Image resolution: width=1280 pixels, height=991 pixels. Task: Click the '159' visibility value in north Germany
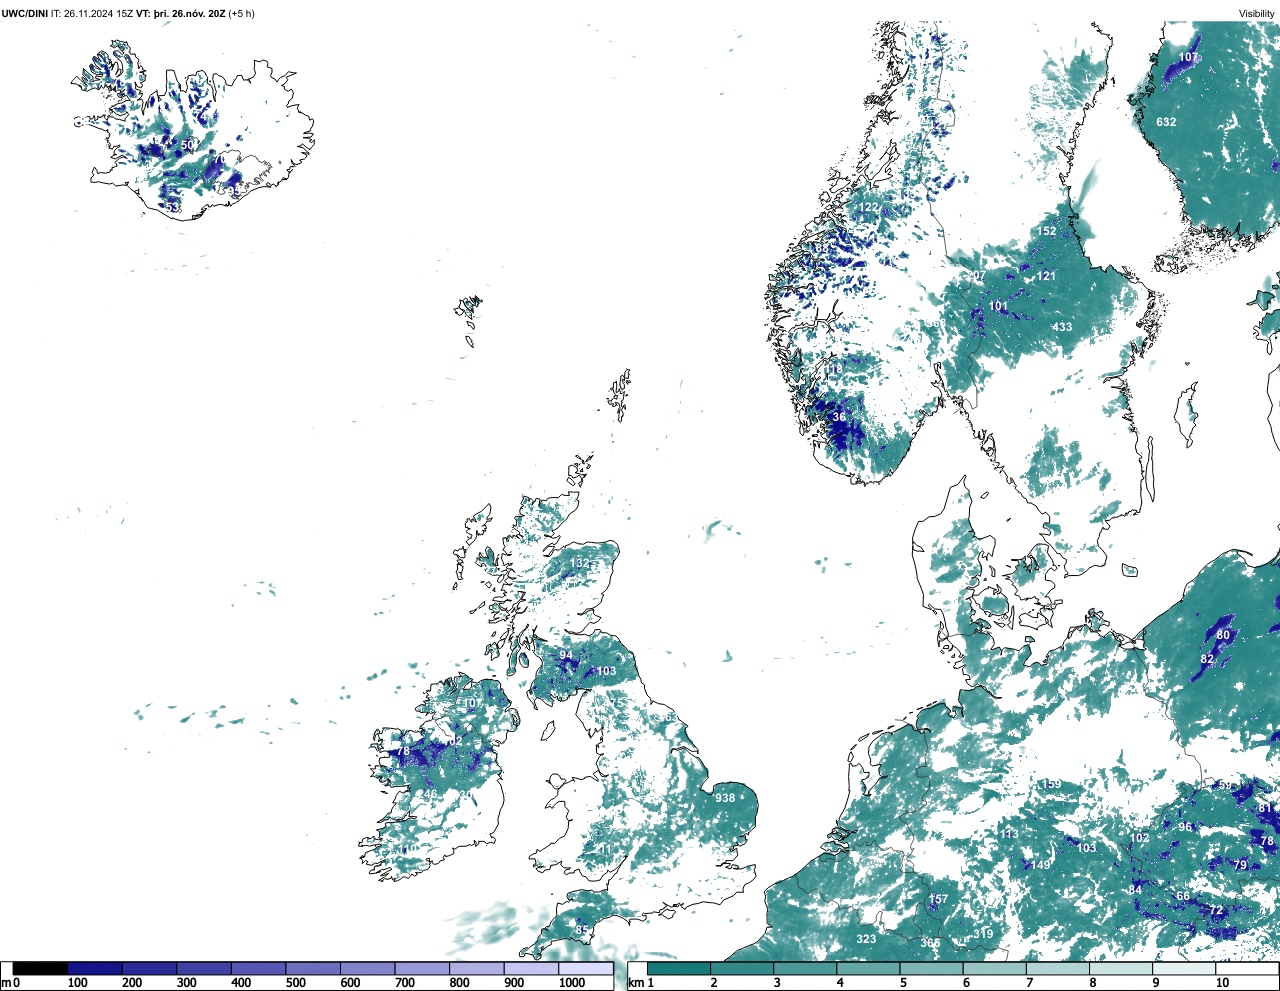click(x=1051, y=784)
